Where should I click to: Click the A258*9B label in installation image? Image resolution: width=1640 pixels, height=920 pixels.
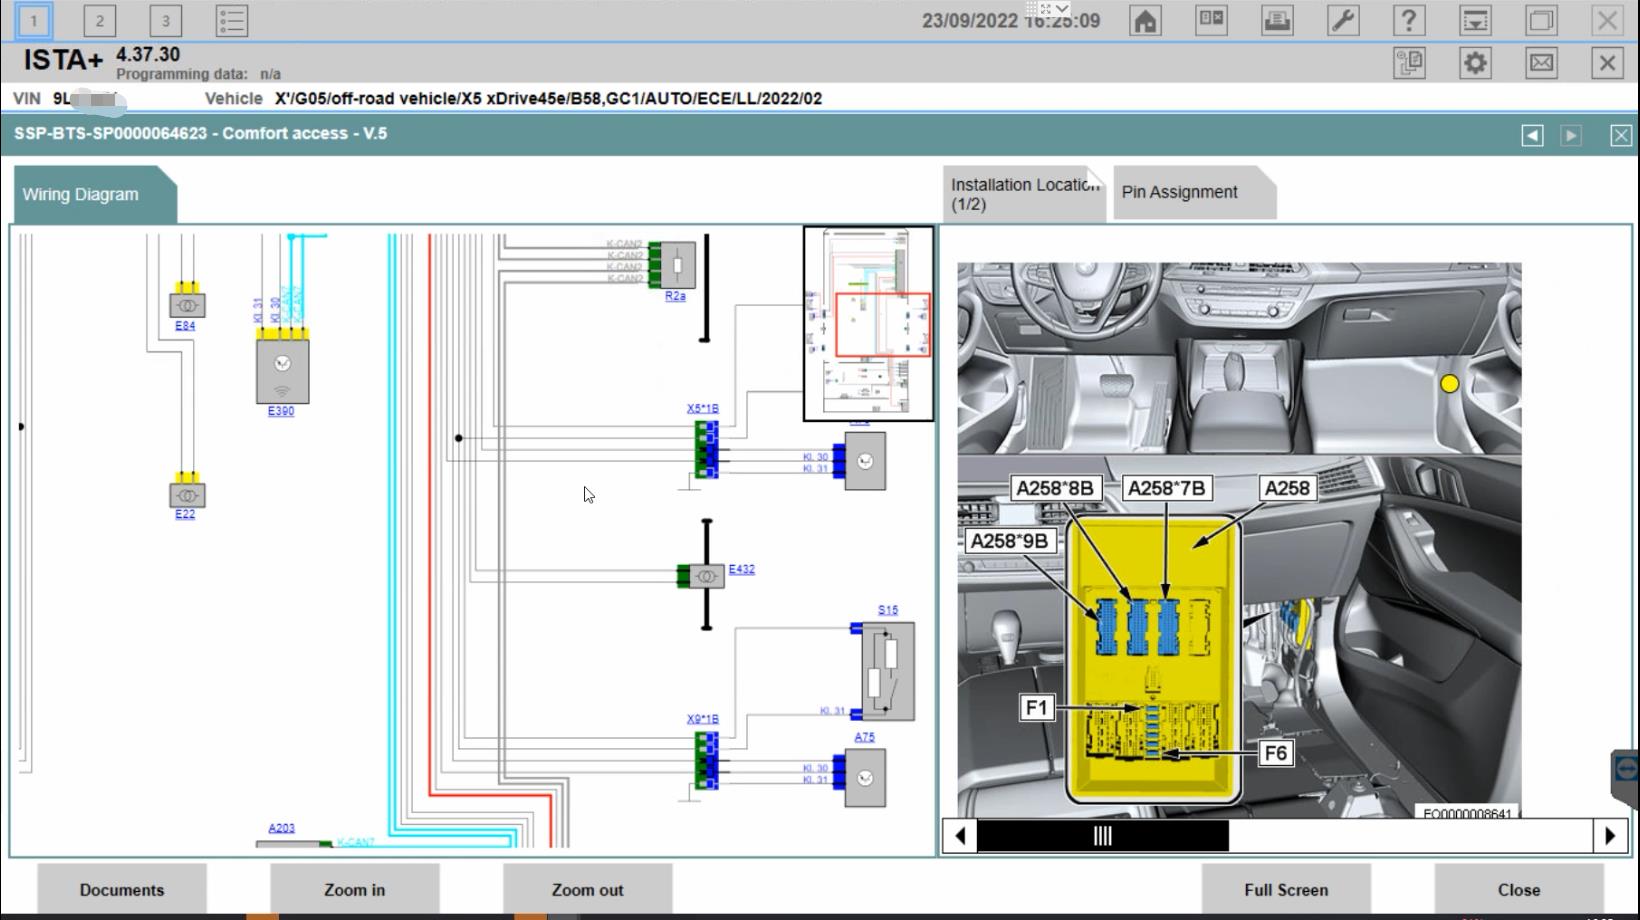tap(1010, 541)
